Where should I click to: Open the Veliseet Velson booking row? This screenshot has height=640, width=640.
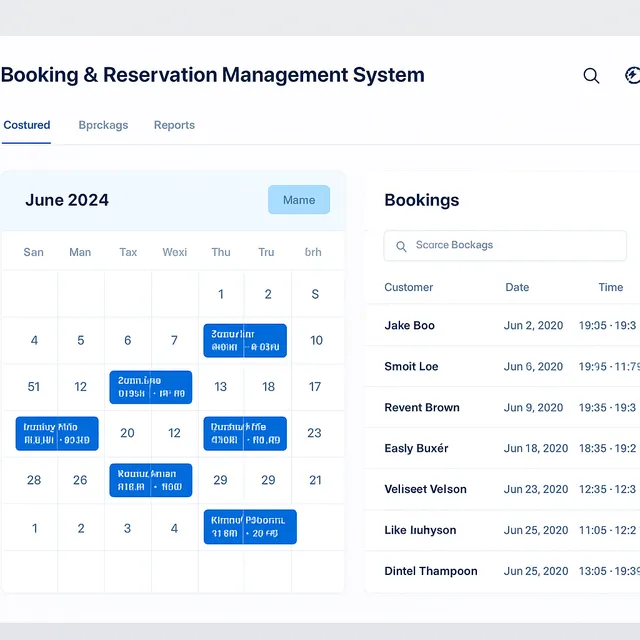coord(502,489)
